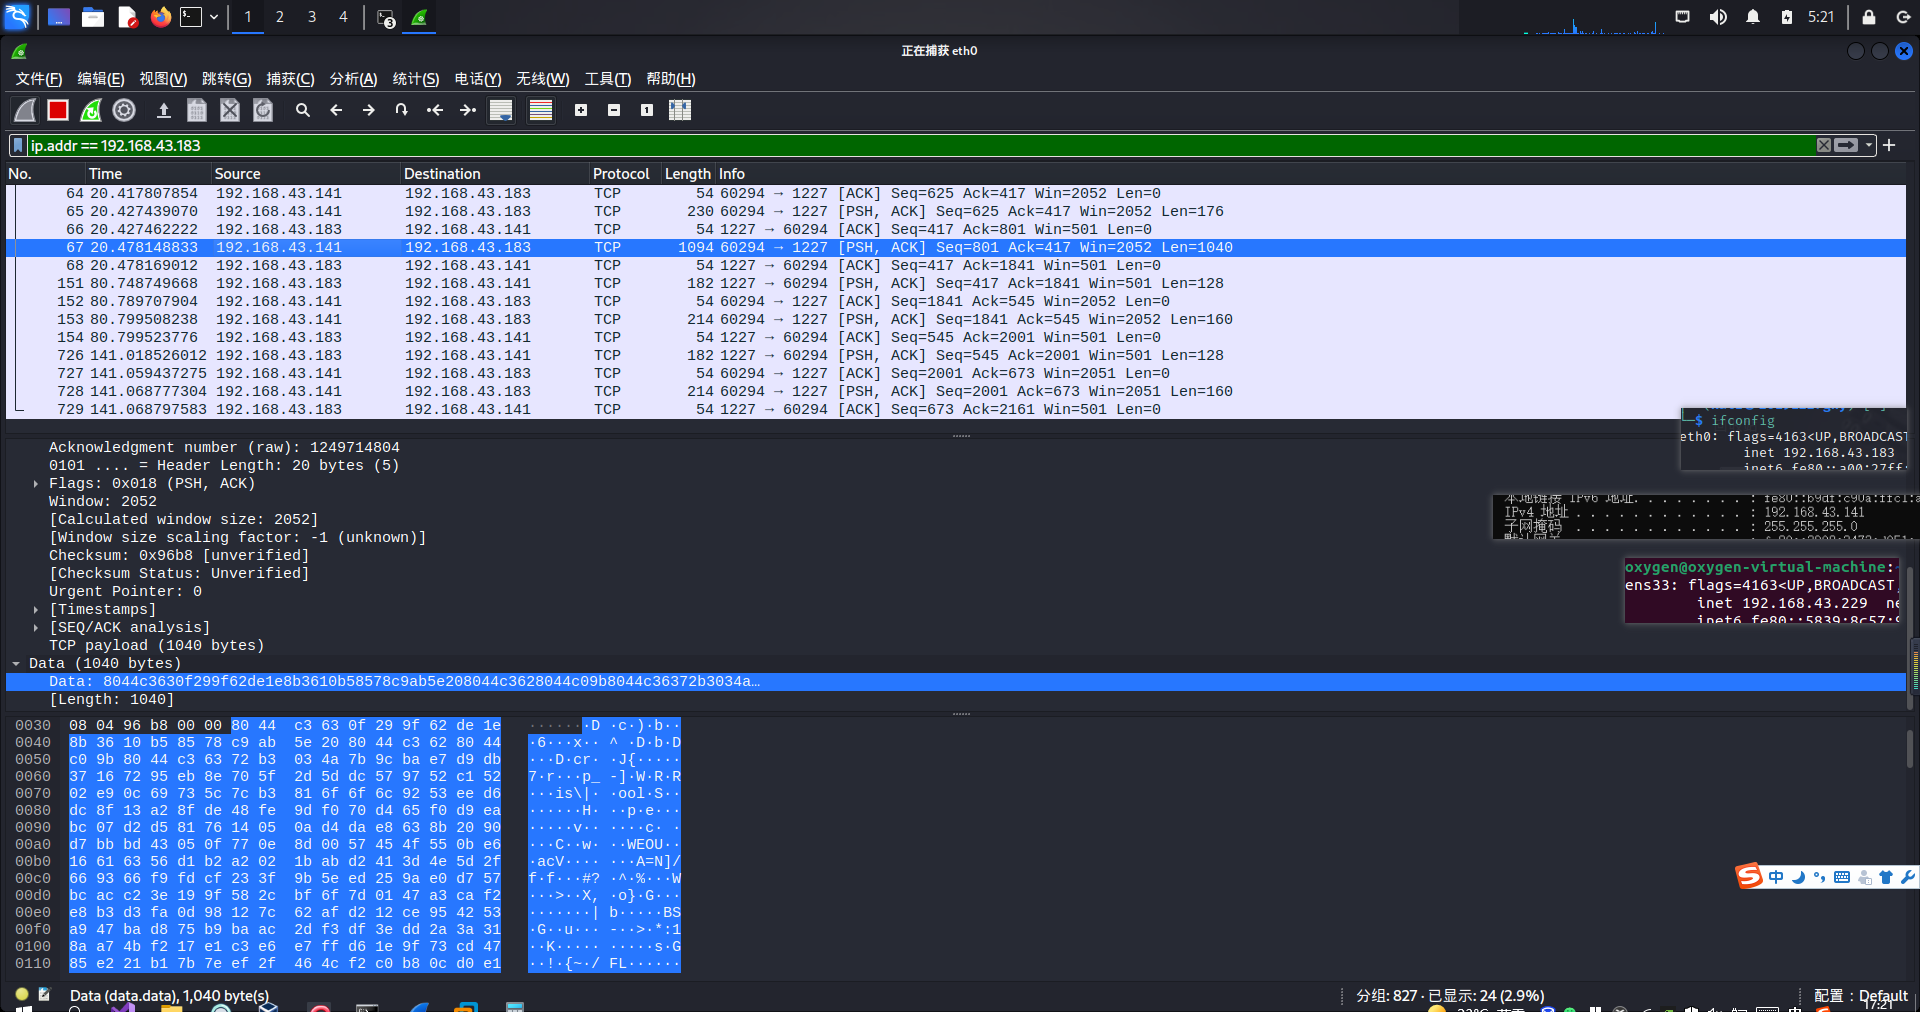The width and height of the screenshot is (1920, 1012).
Task: Close the capture file icon
Action: click(x=230, y=110)
